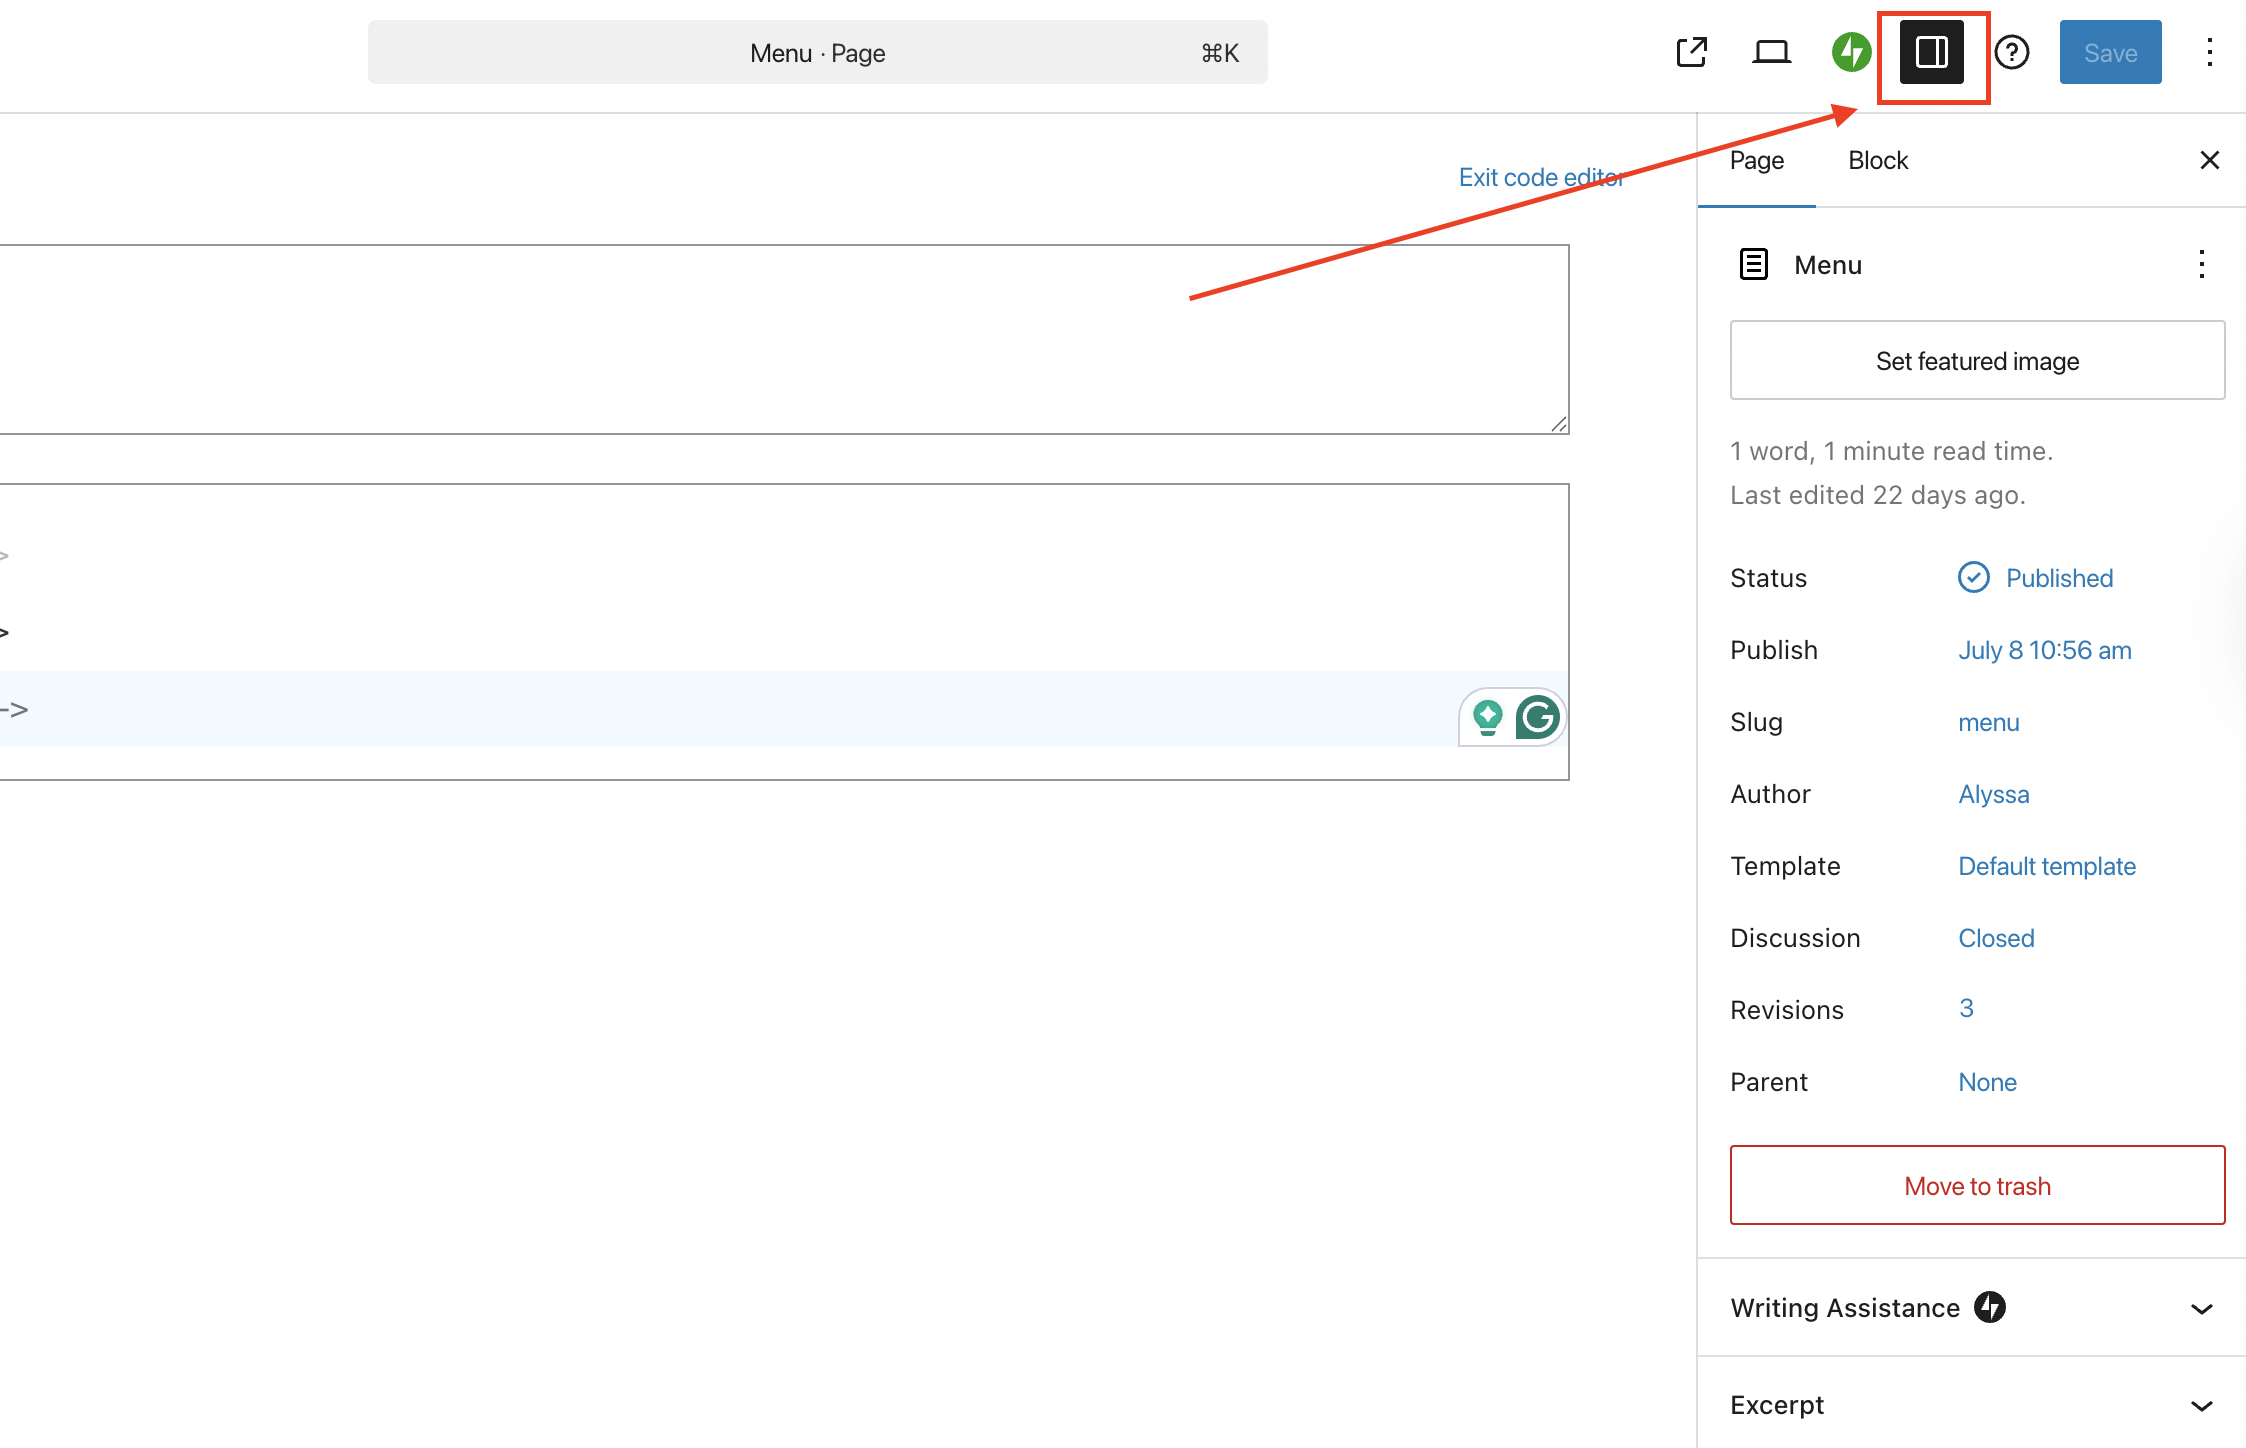Click the laptop device preview icon
The image size is (2246, 1448).
pyautogui.click(x=1771, y=52)
